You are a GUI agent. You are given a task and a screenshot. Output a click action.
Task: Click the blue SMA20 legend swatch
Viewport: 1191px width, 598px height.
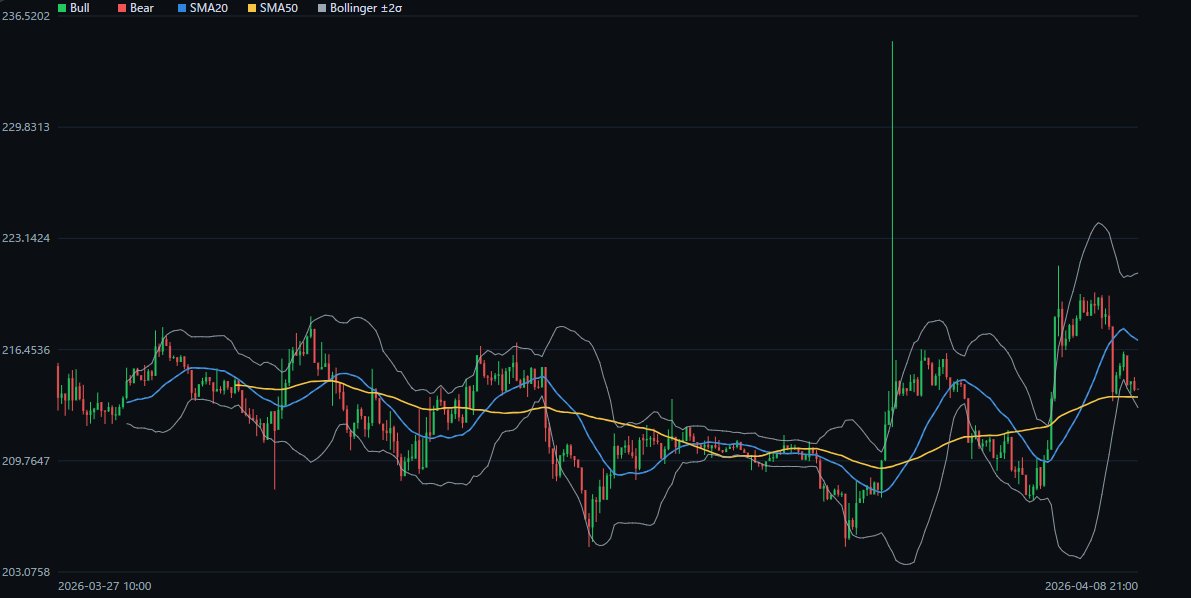point(181,7)
